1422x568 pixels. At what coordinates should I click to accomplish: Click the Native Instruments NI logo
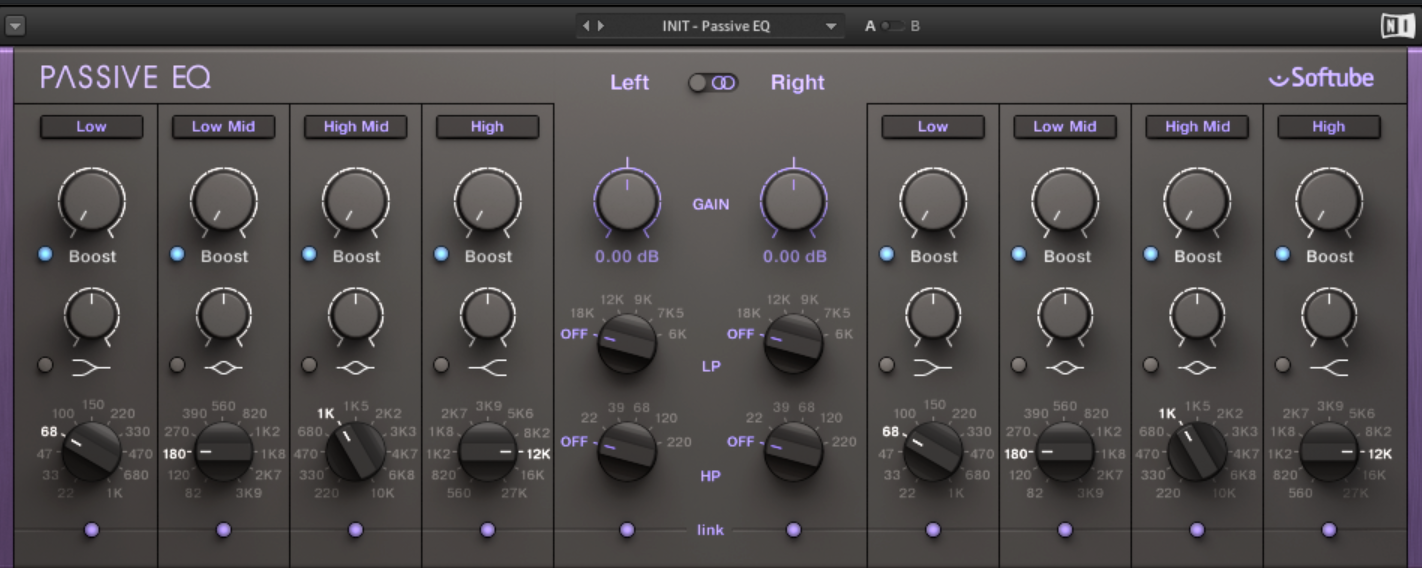tap(1397, 26)
